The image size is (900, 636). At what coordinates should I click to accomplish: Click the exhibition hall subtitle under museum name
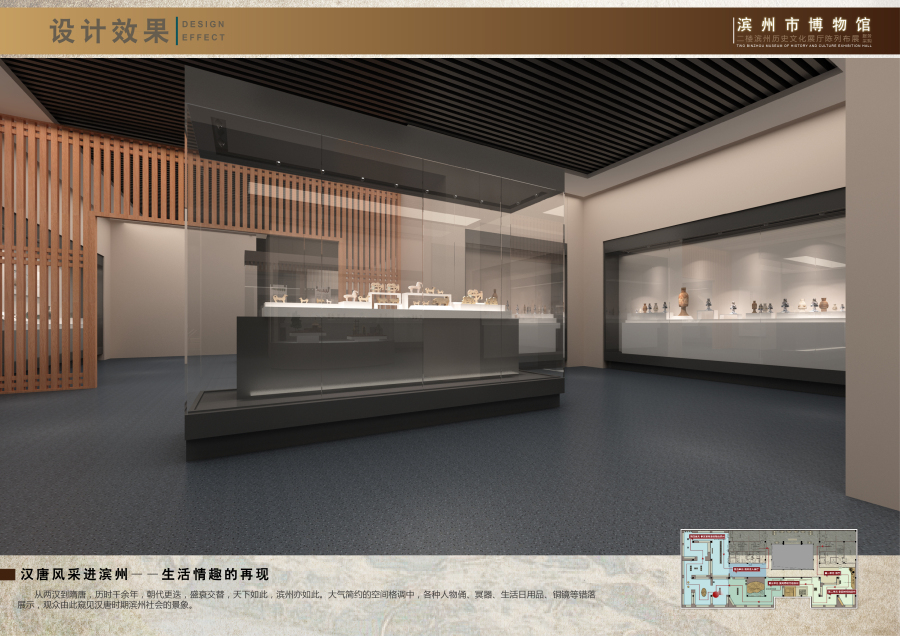[x=803, y=40]
